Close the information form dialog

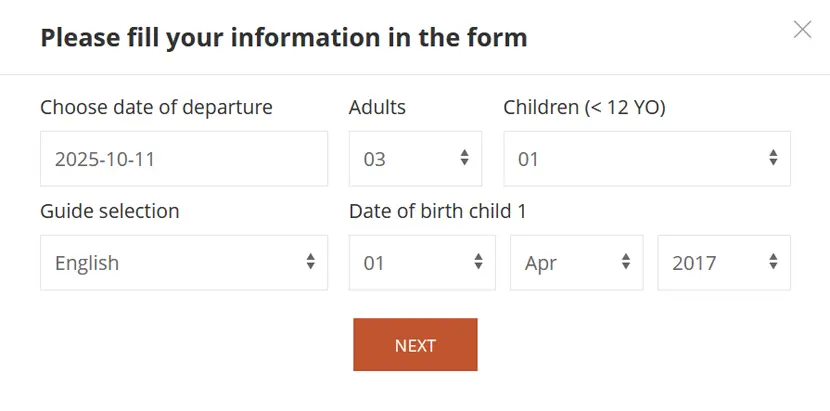coord(802,30)
